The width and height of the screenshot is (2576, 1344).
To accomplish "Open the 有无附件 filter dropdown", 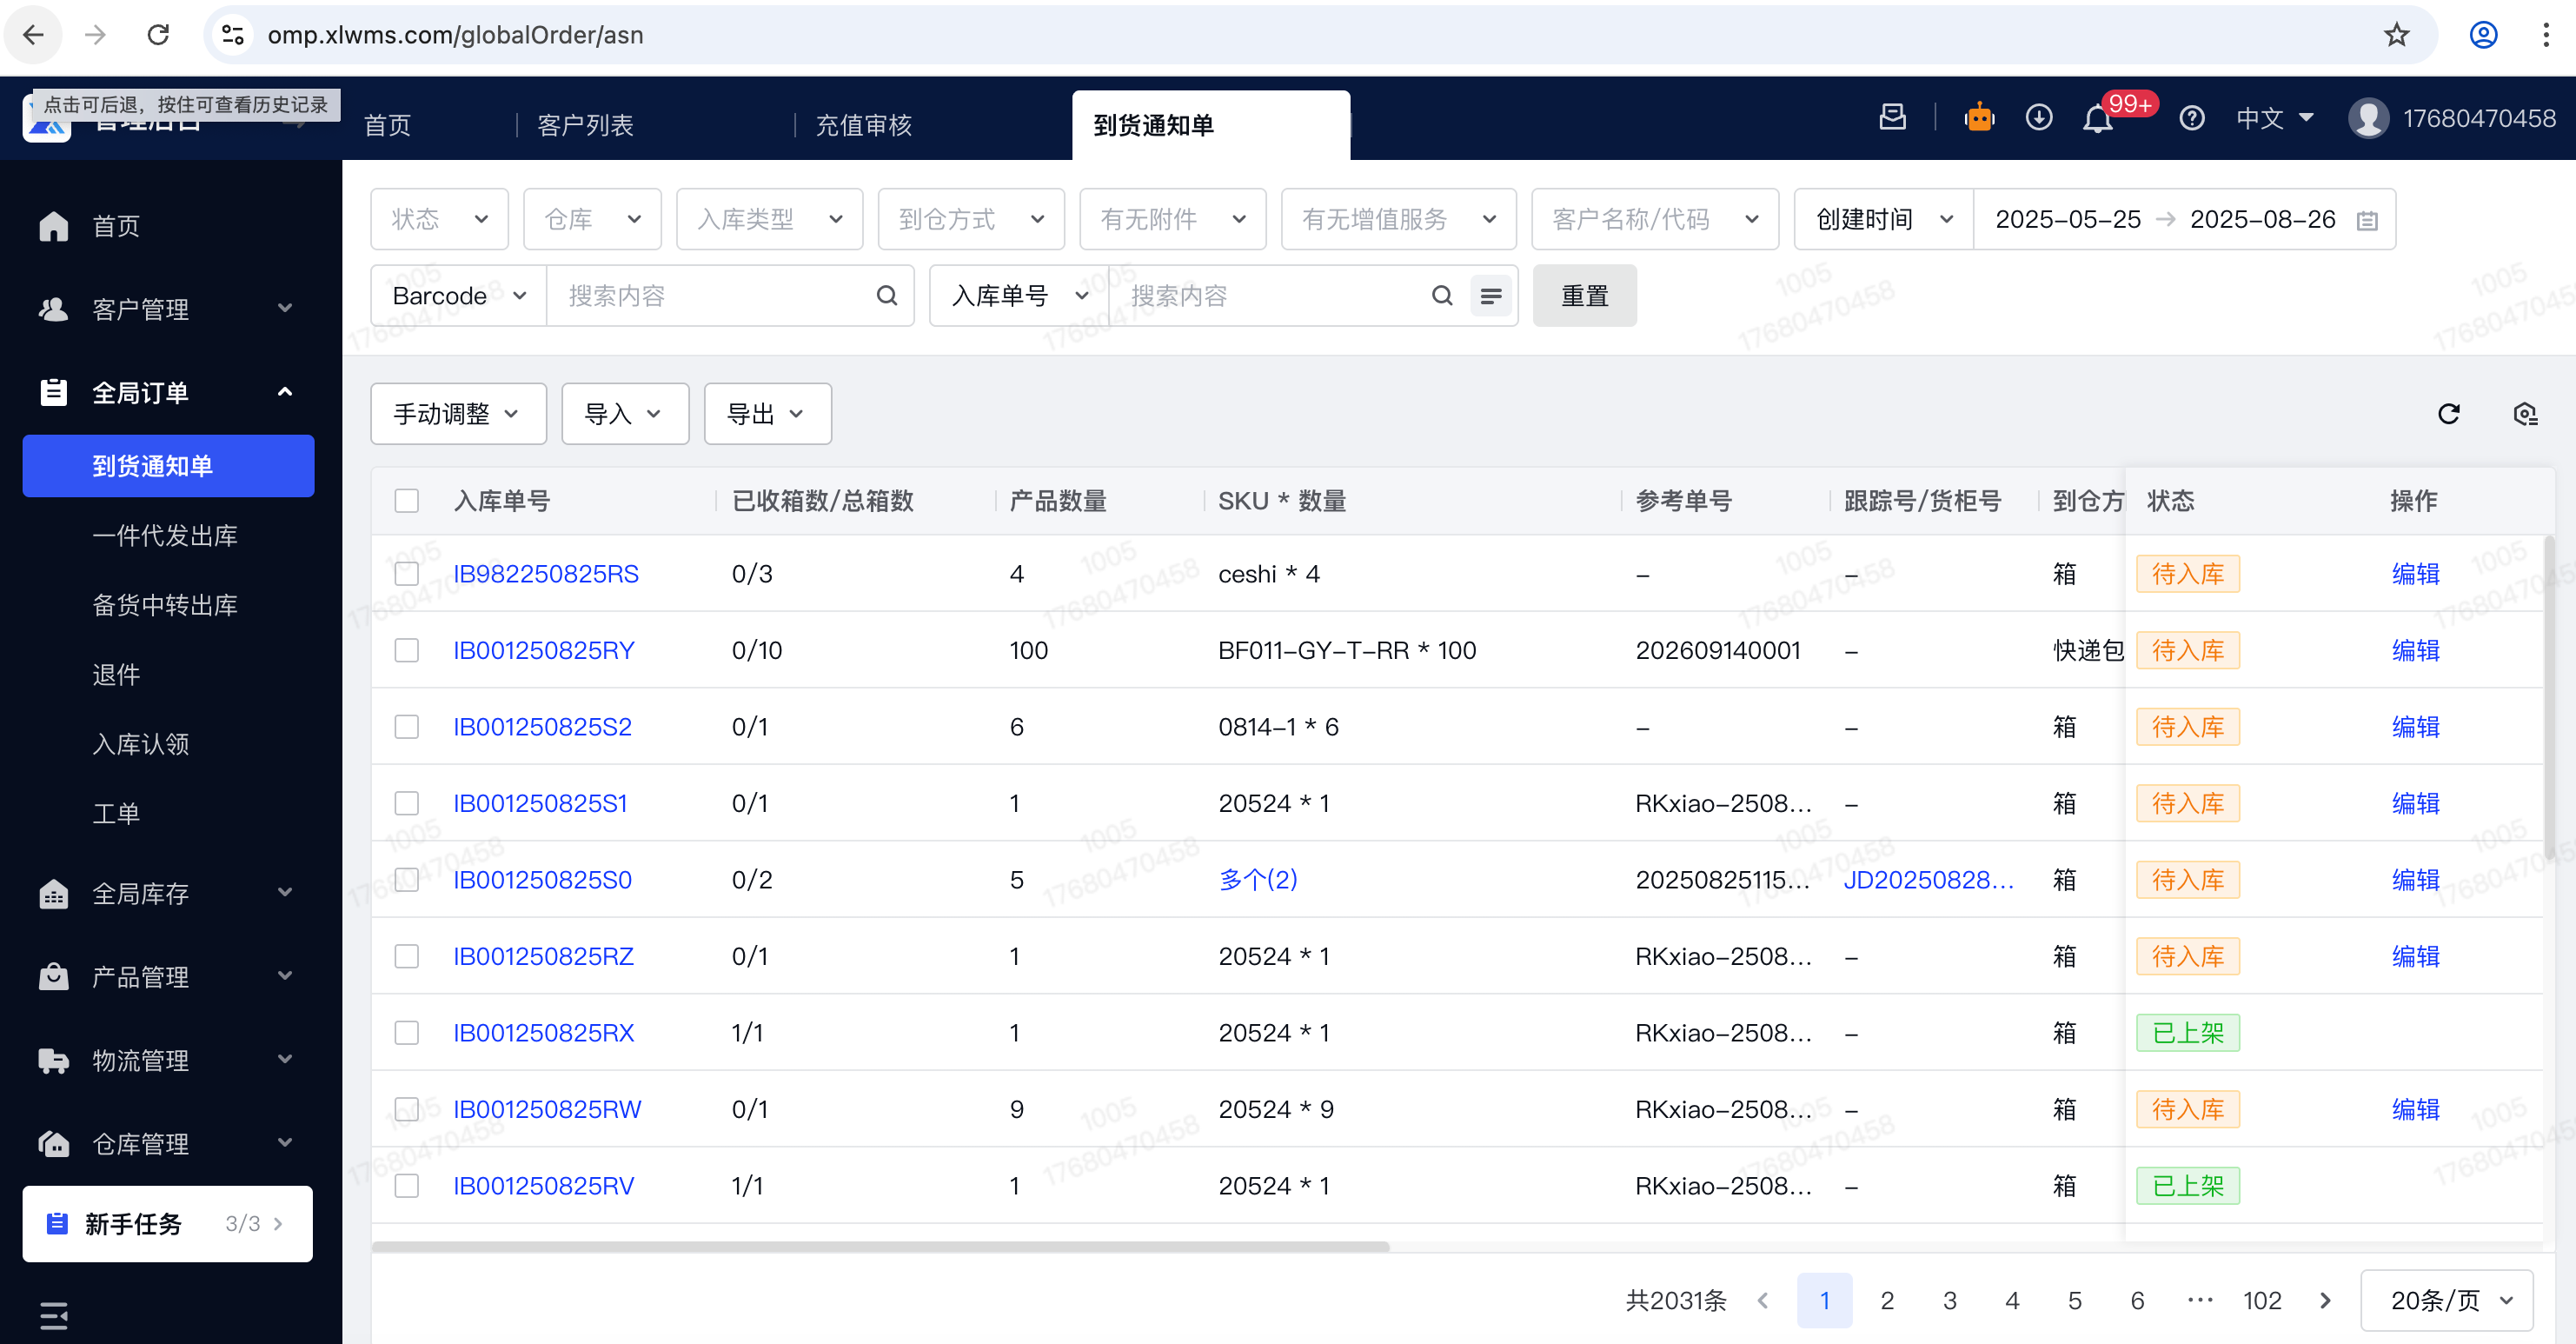I will pos(1172,219).
